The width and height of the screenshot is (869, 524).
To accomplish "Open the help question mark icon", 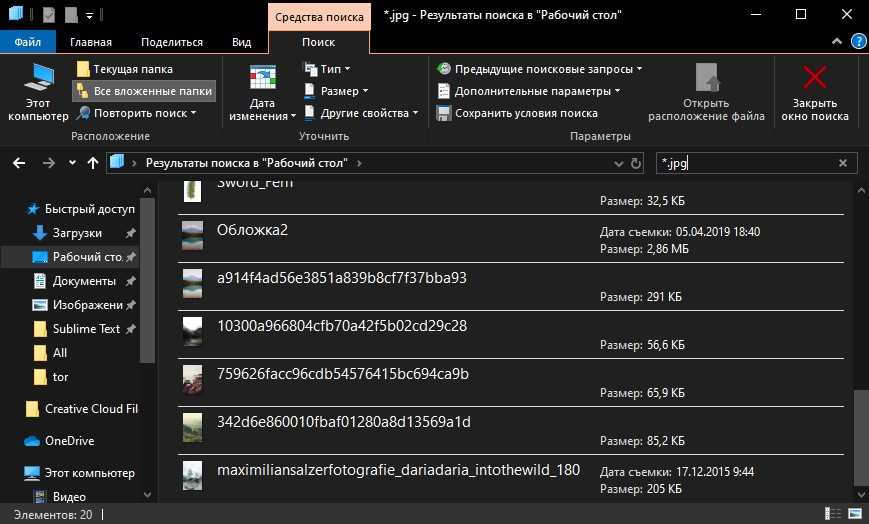I will tap(858, 42).
